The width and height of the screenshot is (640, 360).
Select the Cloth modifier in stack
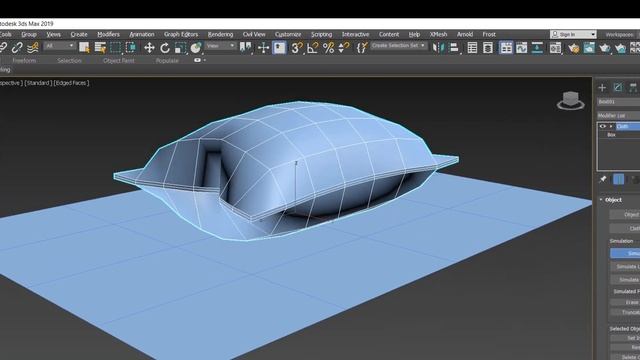click(628, 127)
